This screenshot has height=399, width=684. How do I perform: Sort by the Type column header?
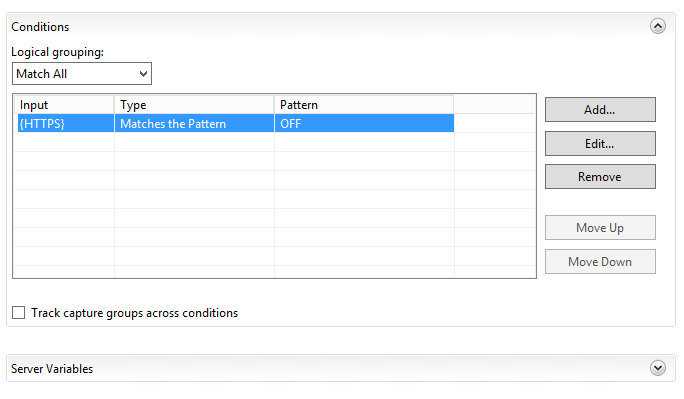[194, 105]
